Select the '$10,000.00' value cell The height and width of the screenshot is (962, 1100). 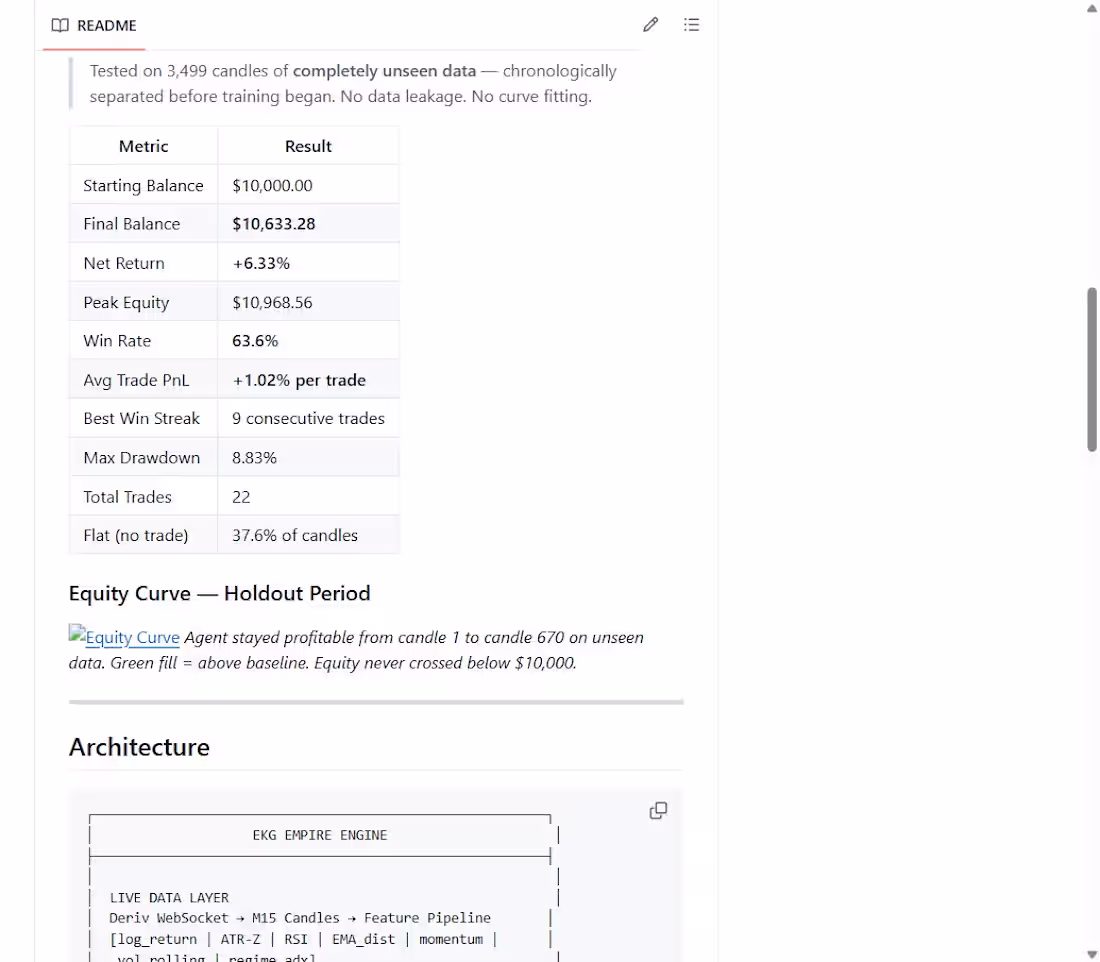tap(308, 185)
